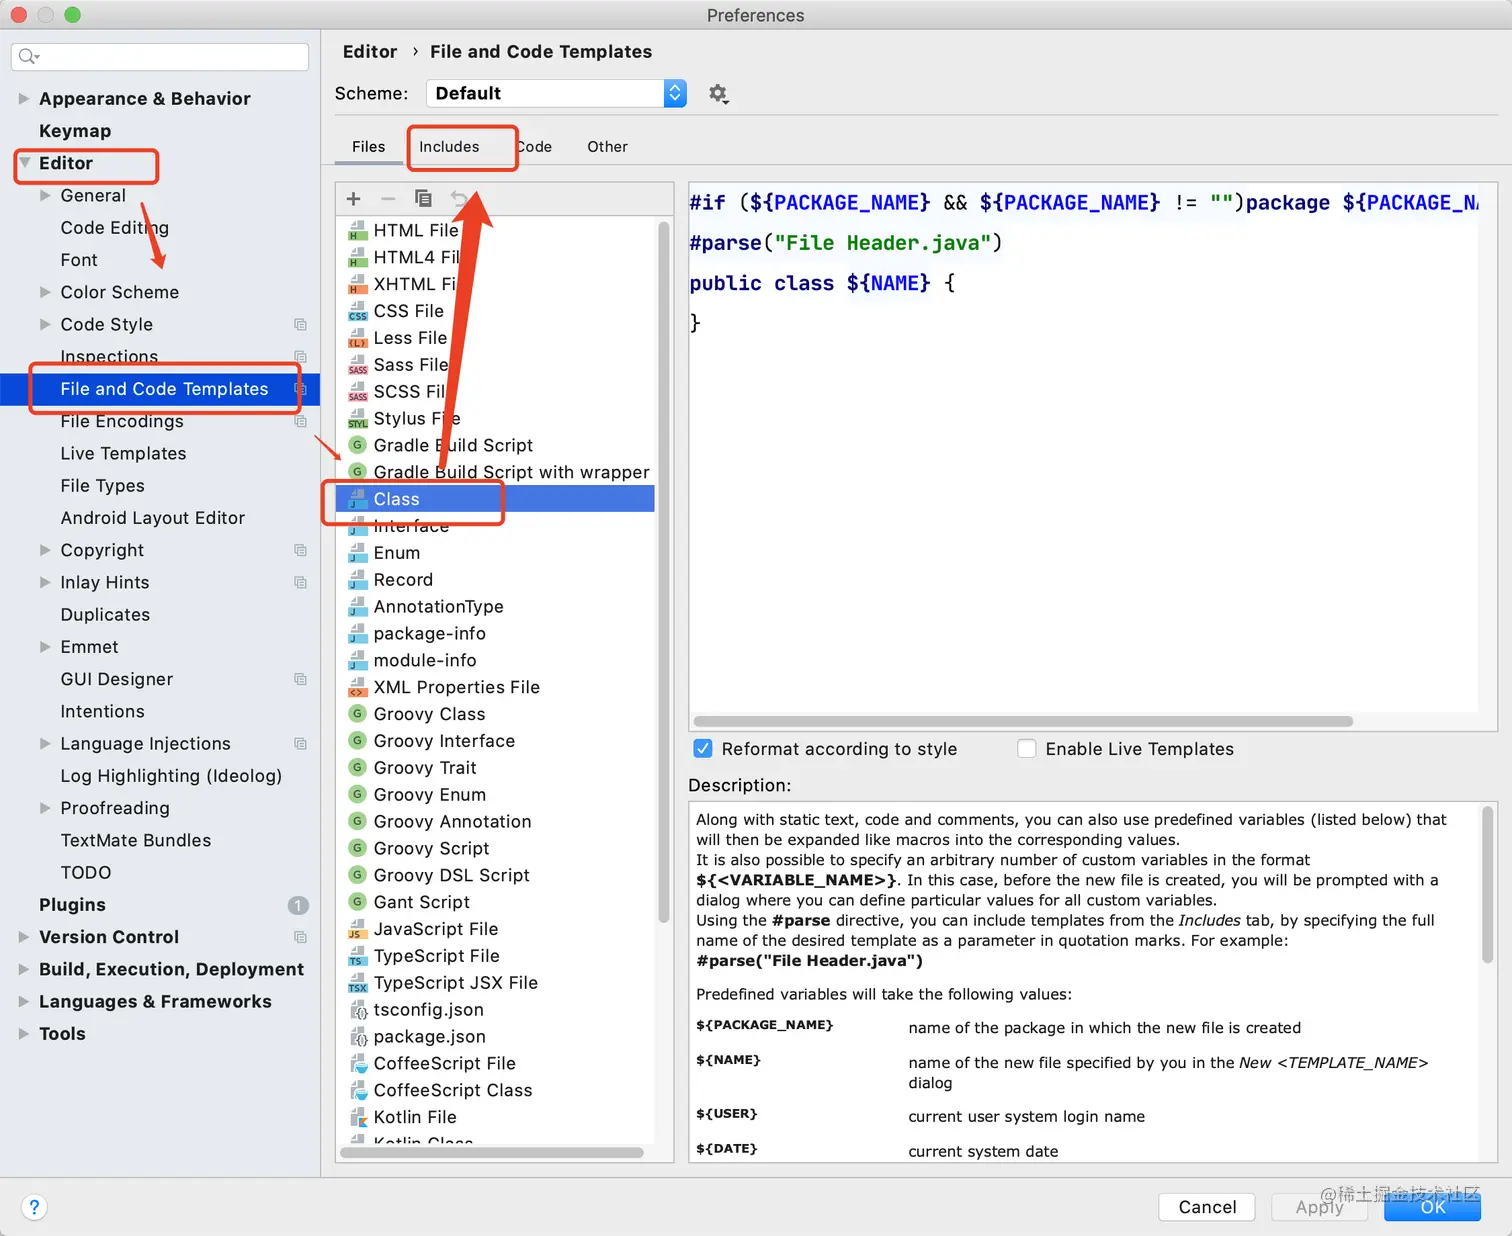This screenshot has width=1512, height=1236.
Task: Open the Scheme dropdown
Action: 556,94
